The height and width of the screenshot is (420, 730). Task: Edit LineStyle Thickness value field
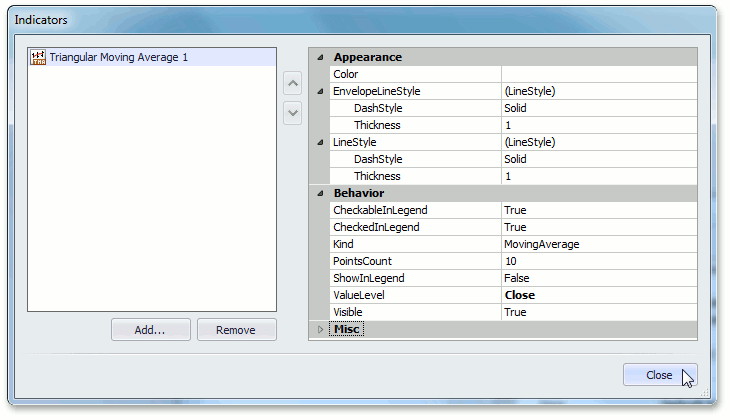(599, 176)
